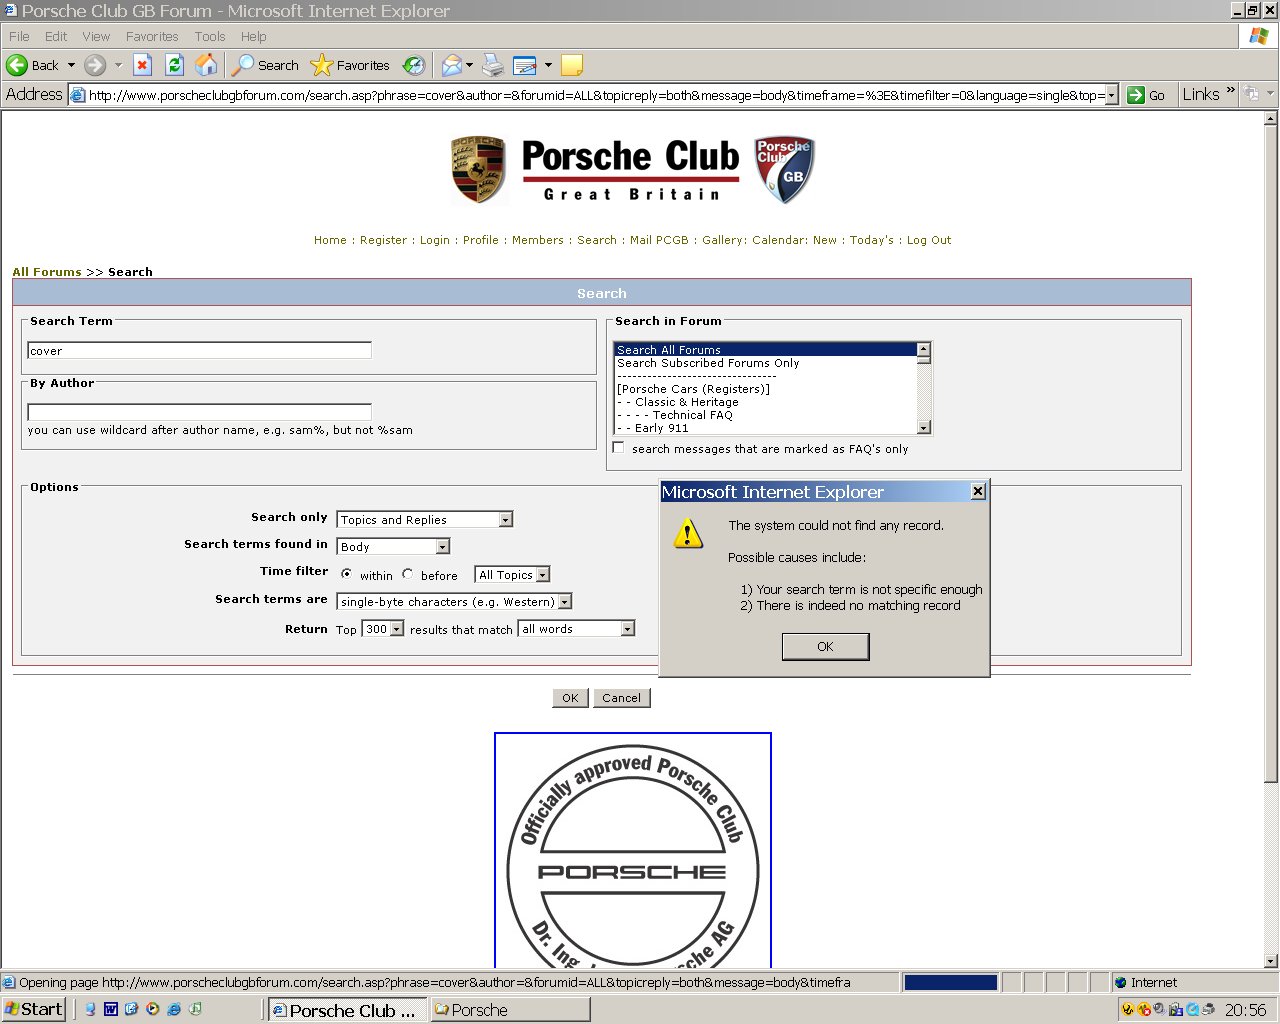Print the page with the printer icon
This screenshot has width=1280, height=1024.
point(493,65)
